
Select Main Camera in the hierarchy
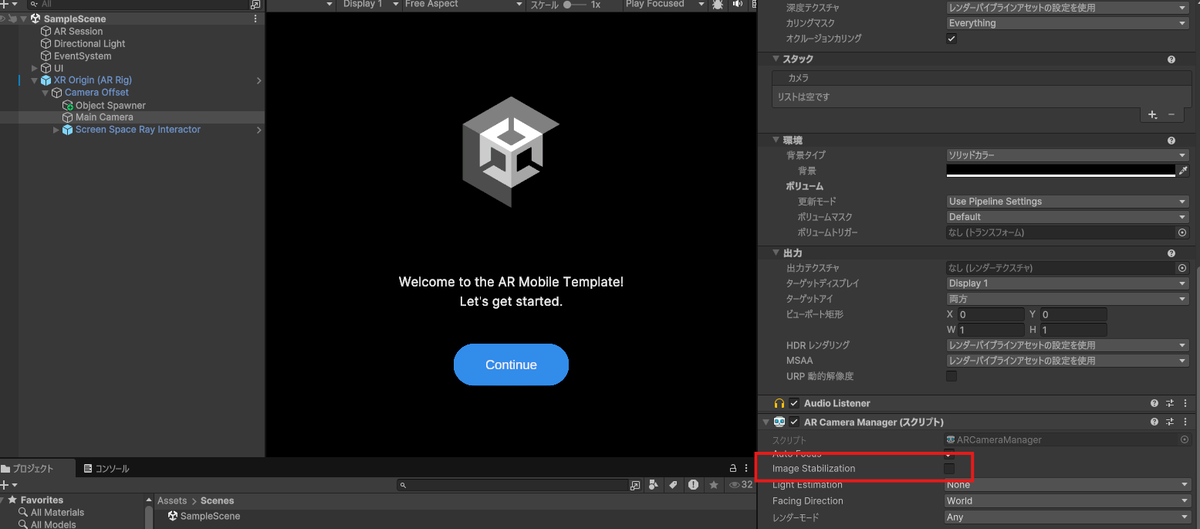104,117
